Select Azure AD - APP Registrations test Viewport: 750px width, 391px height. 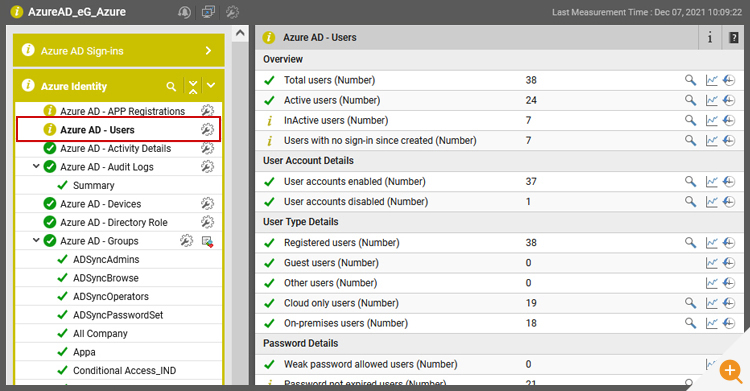(122, 111)
